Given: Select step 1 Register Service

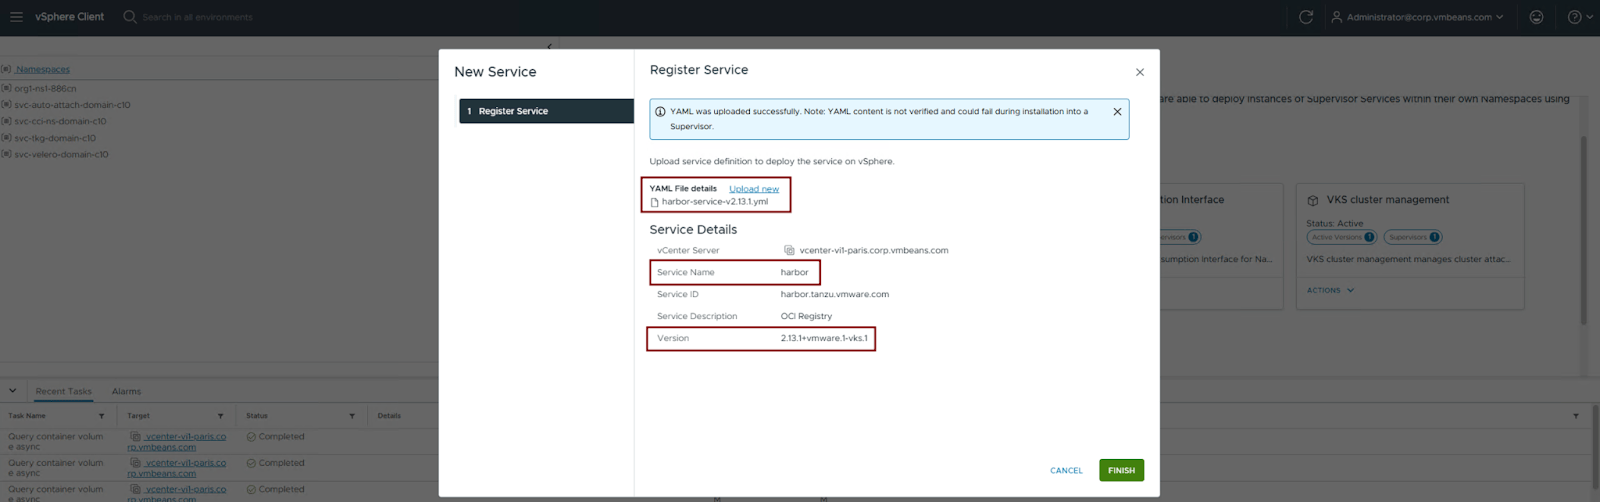Looking at the screenshot, I should point(546,111).
